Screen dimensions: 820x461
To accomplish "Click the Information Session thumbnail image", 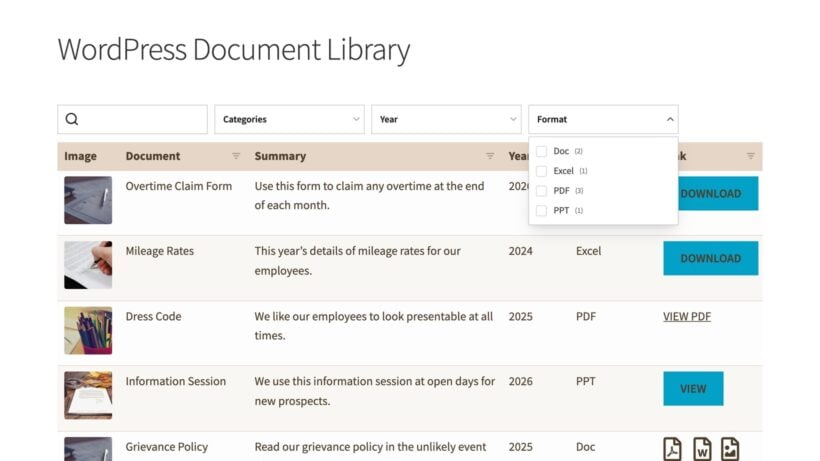I will pos(88,395).
